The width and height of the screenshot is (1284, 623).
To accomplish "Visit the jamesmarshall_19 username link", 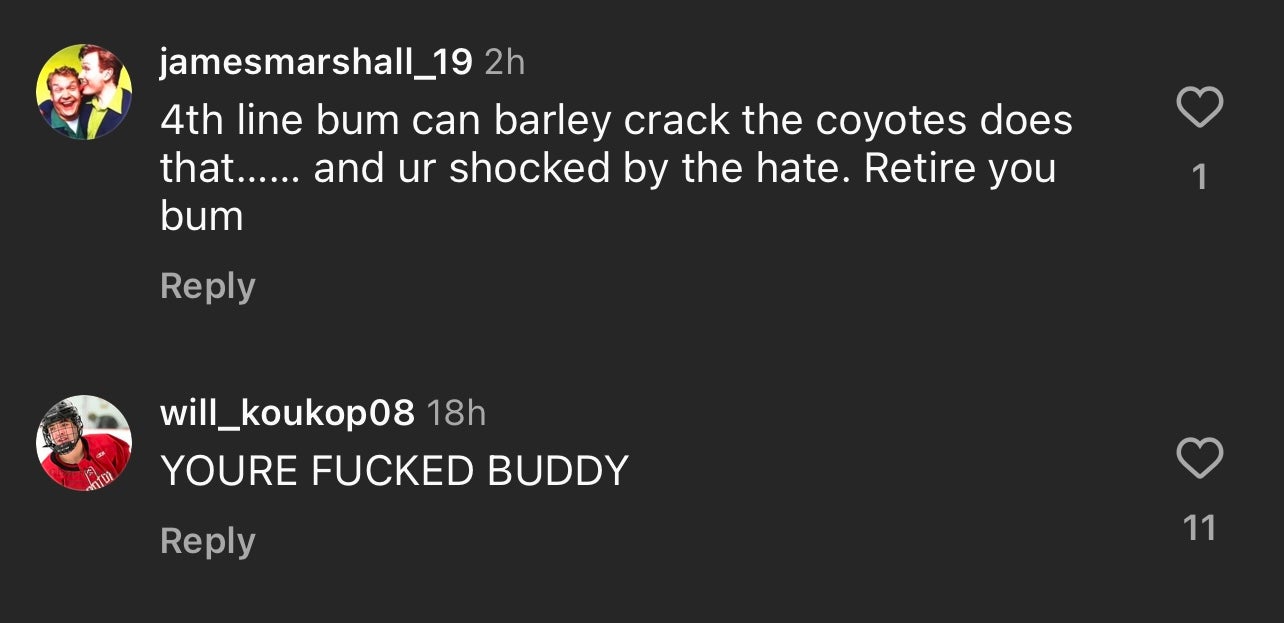I will [316, 63].
